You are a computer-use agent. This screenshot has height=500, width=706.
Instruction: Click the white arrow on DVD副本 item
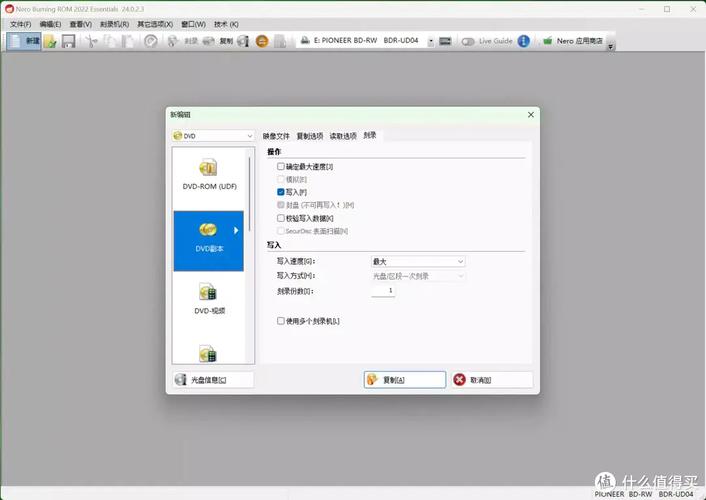236,231
